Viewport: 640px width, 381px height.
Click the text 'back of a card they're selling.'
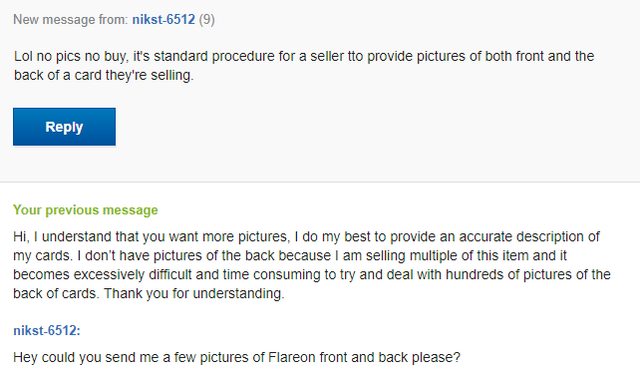[103, 75]
